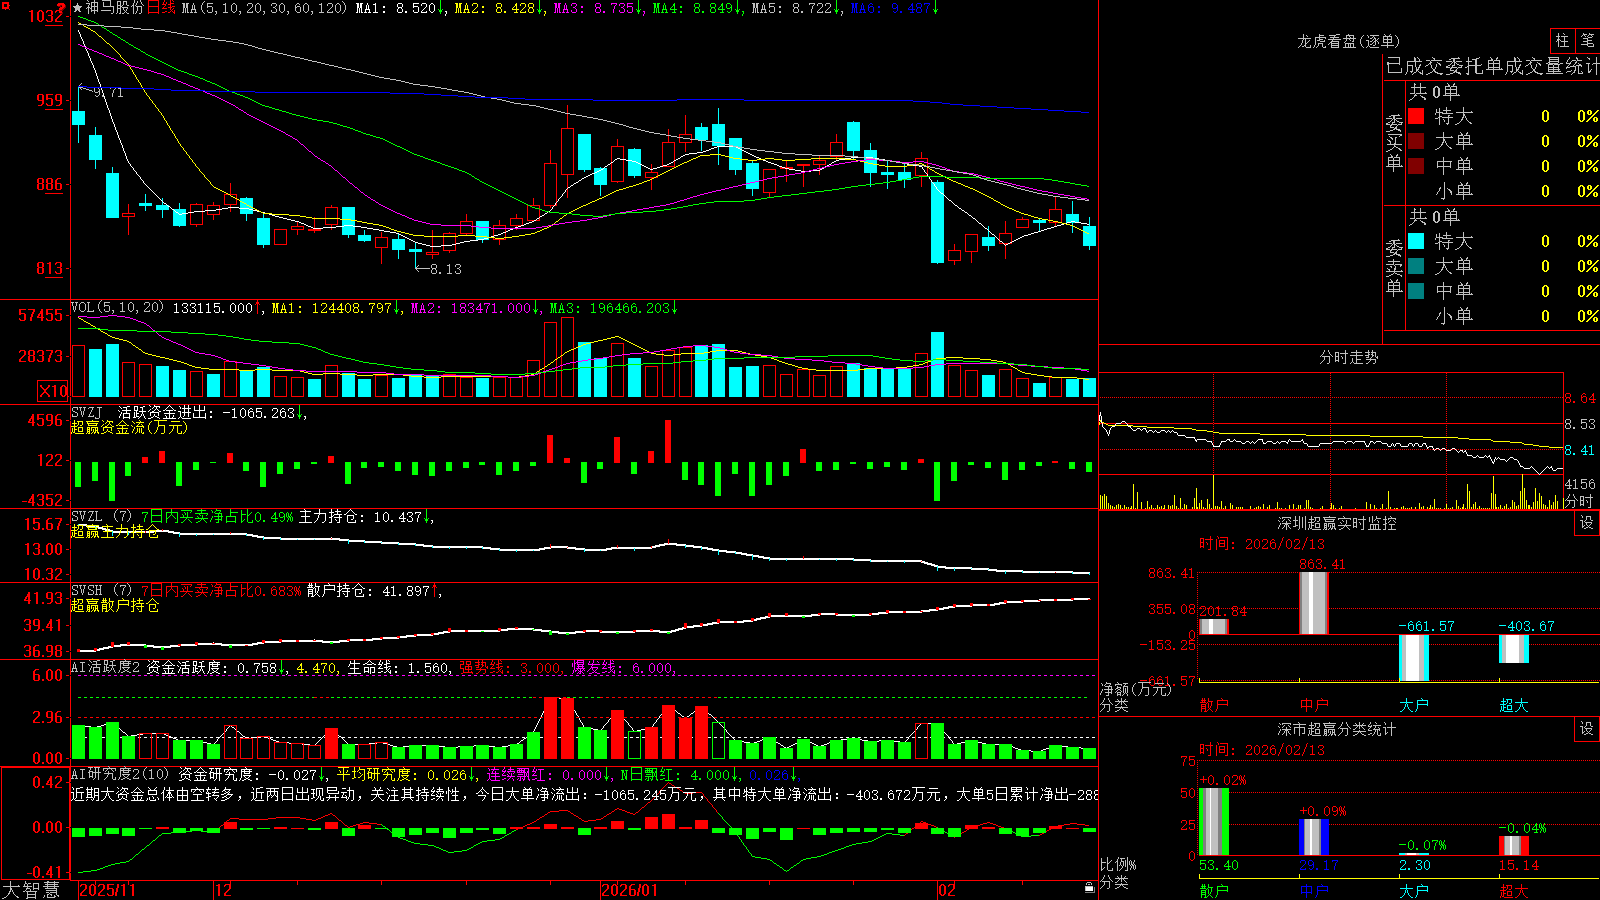Click the cyan 特大 sell-order color swatch
This screenshot has width=1600, height=900.
(1416, 241)
